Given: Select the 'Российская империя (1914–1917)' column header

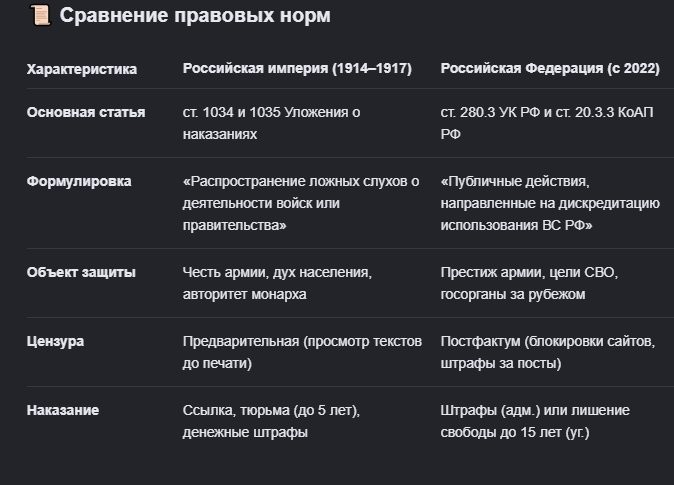Looking at the screenshot, I should (297, 68).
